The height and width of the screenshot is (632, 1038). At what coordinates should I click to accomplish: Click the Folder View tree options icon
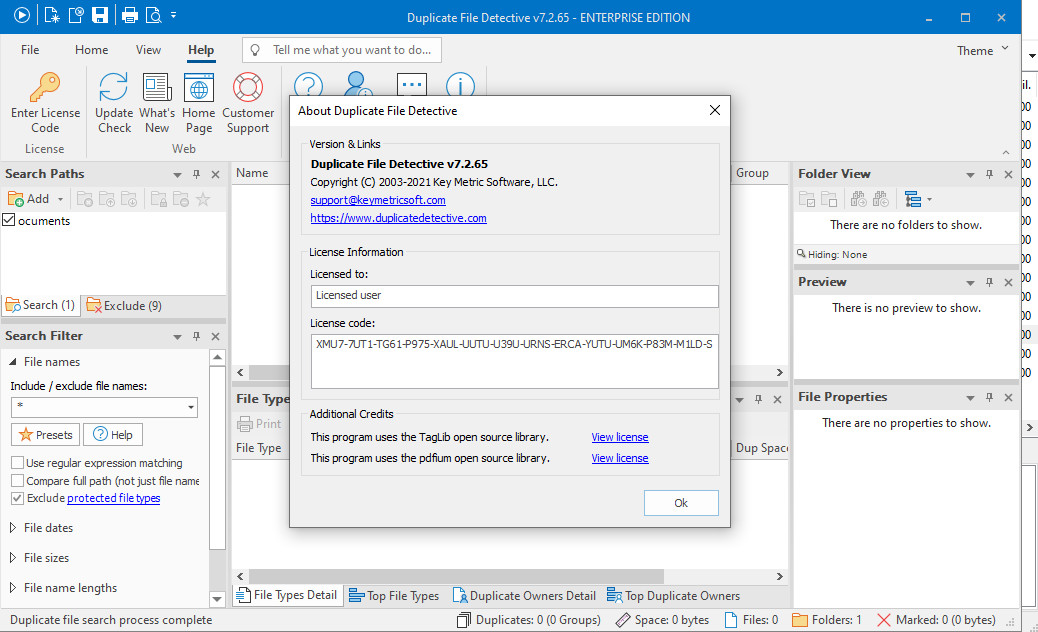coord(913,199)
